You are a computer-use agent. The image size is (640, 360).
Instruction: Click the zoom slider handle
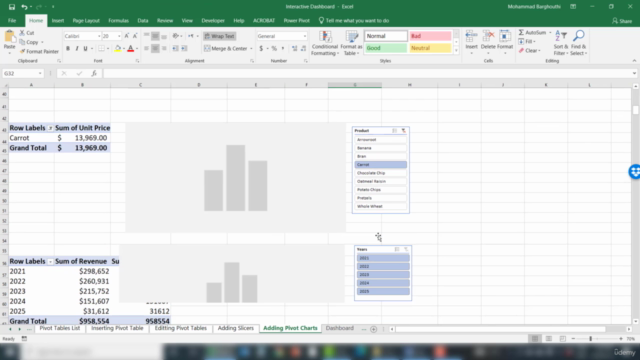[x=590, y=338]
